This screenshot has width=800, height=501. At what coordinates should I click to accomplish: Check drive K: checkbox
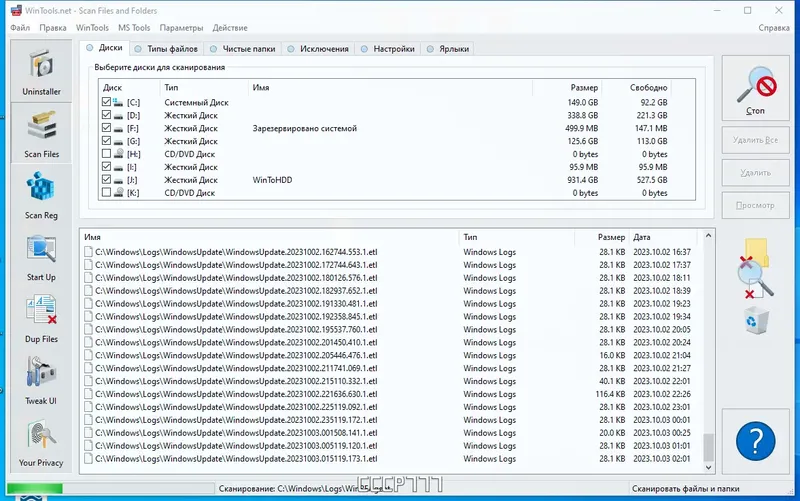coord(106,192)
